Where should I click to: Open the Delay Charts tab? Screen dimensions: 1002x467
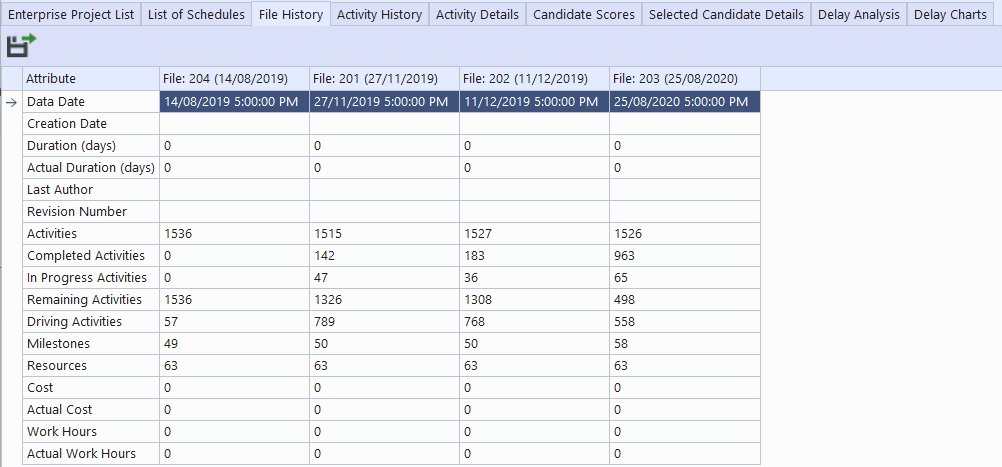click(949, 14)
